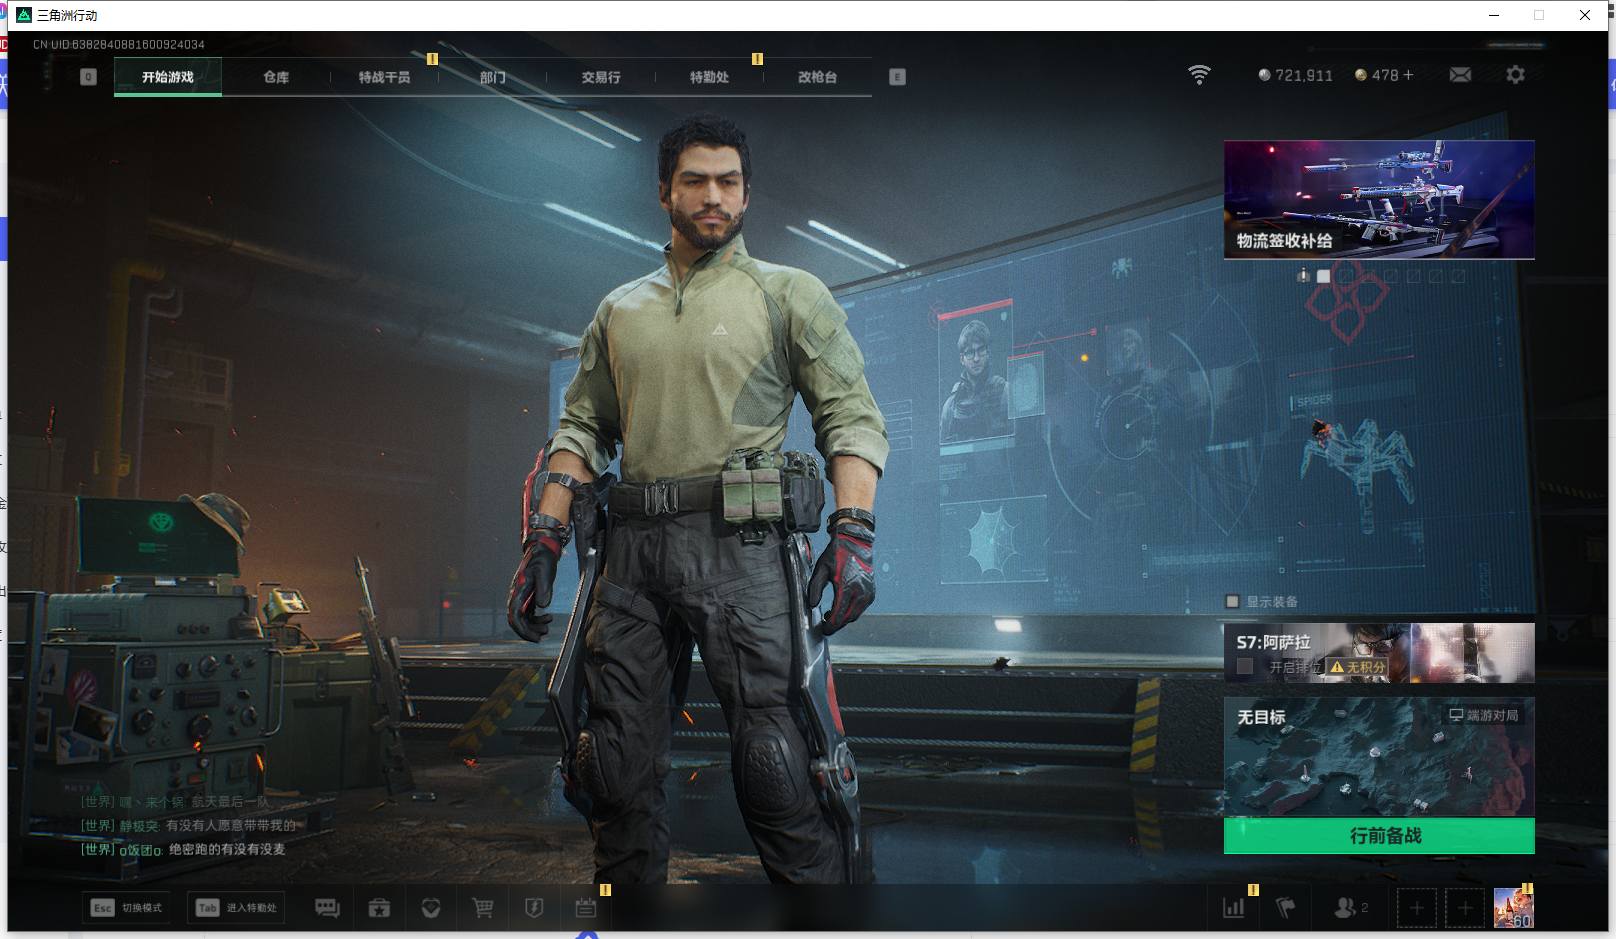The image size is (1616, 939).
Task: Open the 特战干员 tab
Action: point(384,77)
